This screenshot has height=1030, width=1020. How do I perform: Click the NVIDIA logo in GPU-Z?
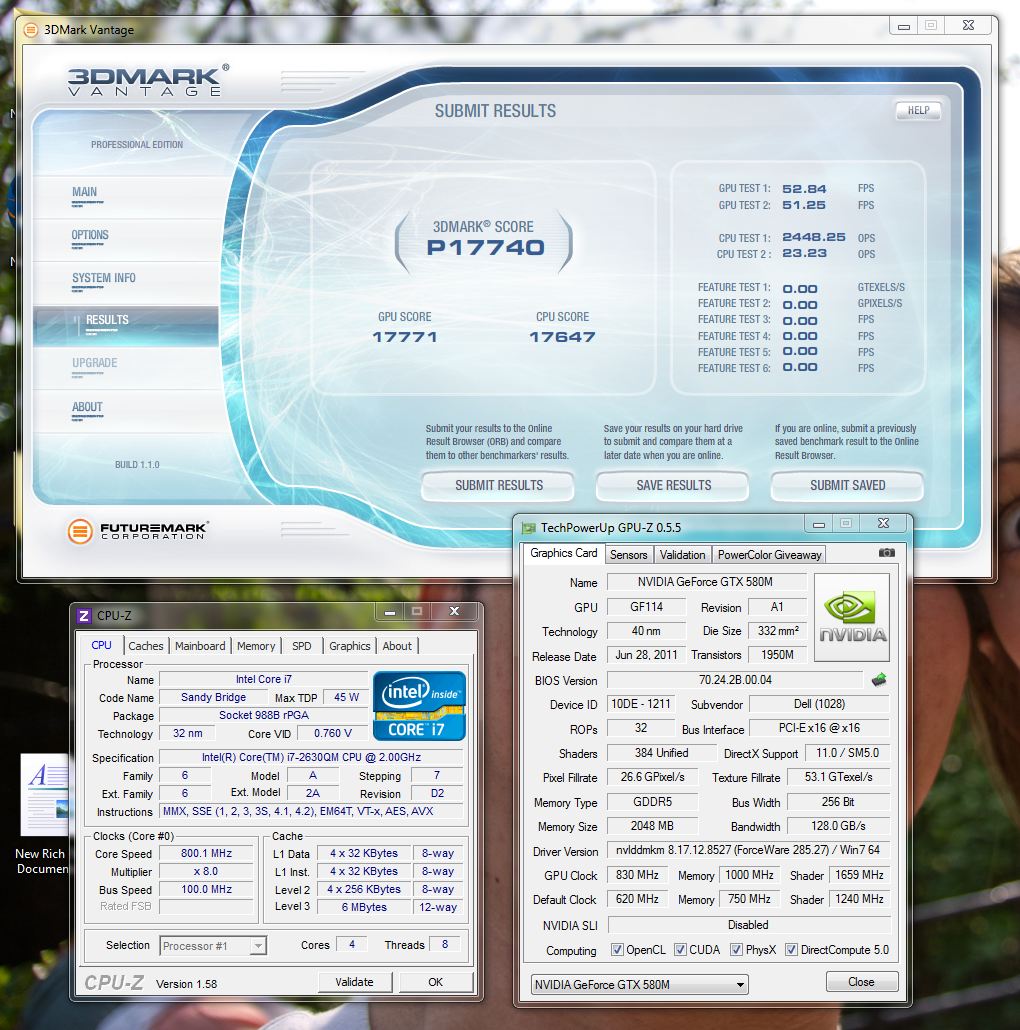pyautogui.click(x=852, y=617)
